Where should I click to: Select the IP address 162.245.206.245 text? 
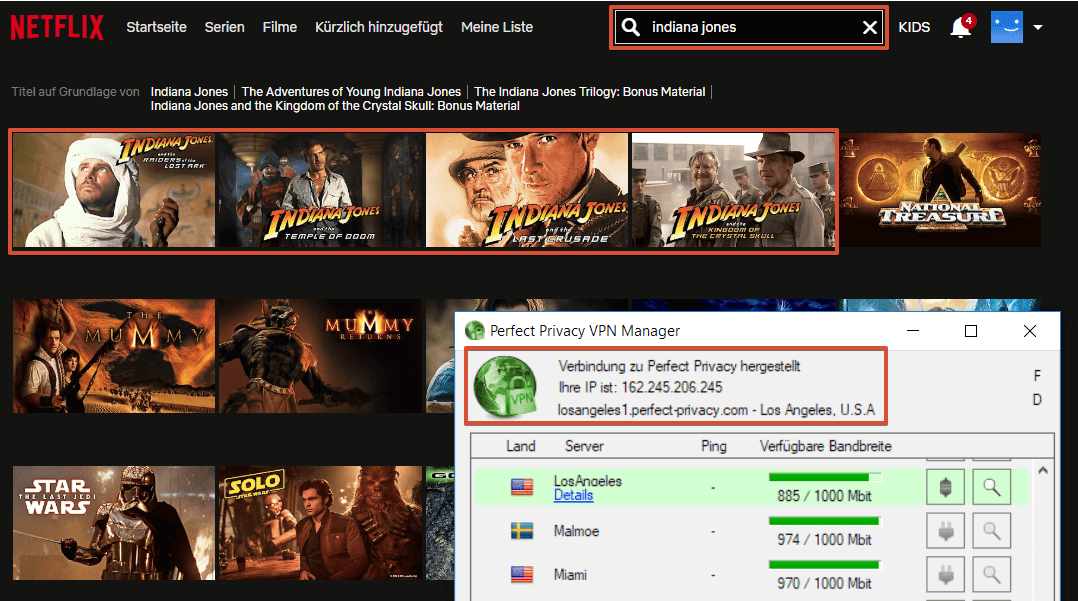pos(672,387)
